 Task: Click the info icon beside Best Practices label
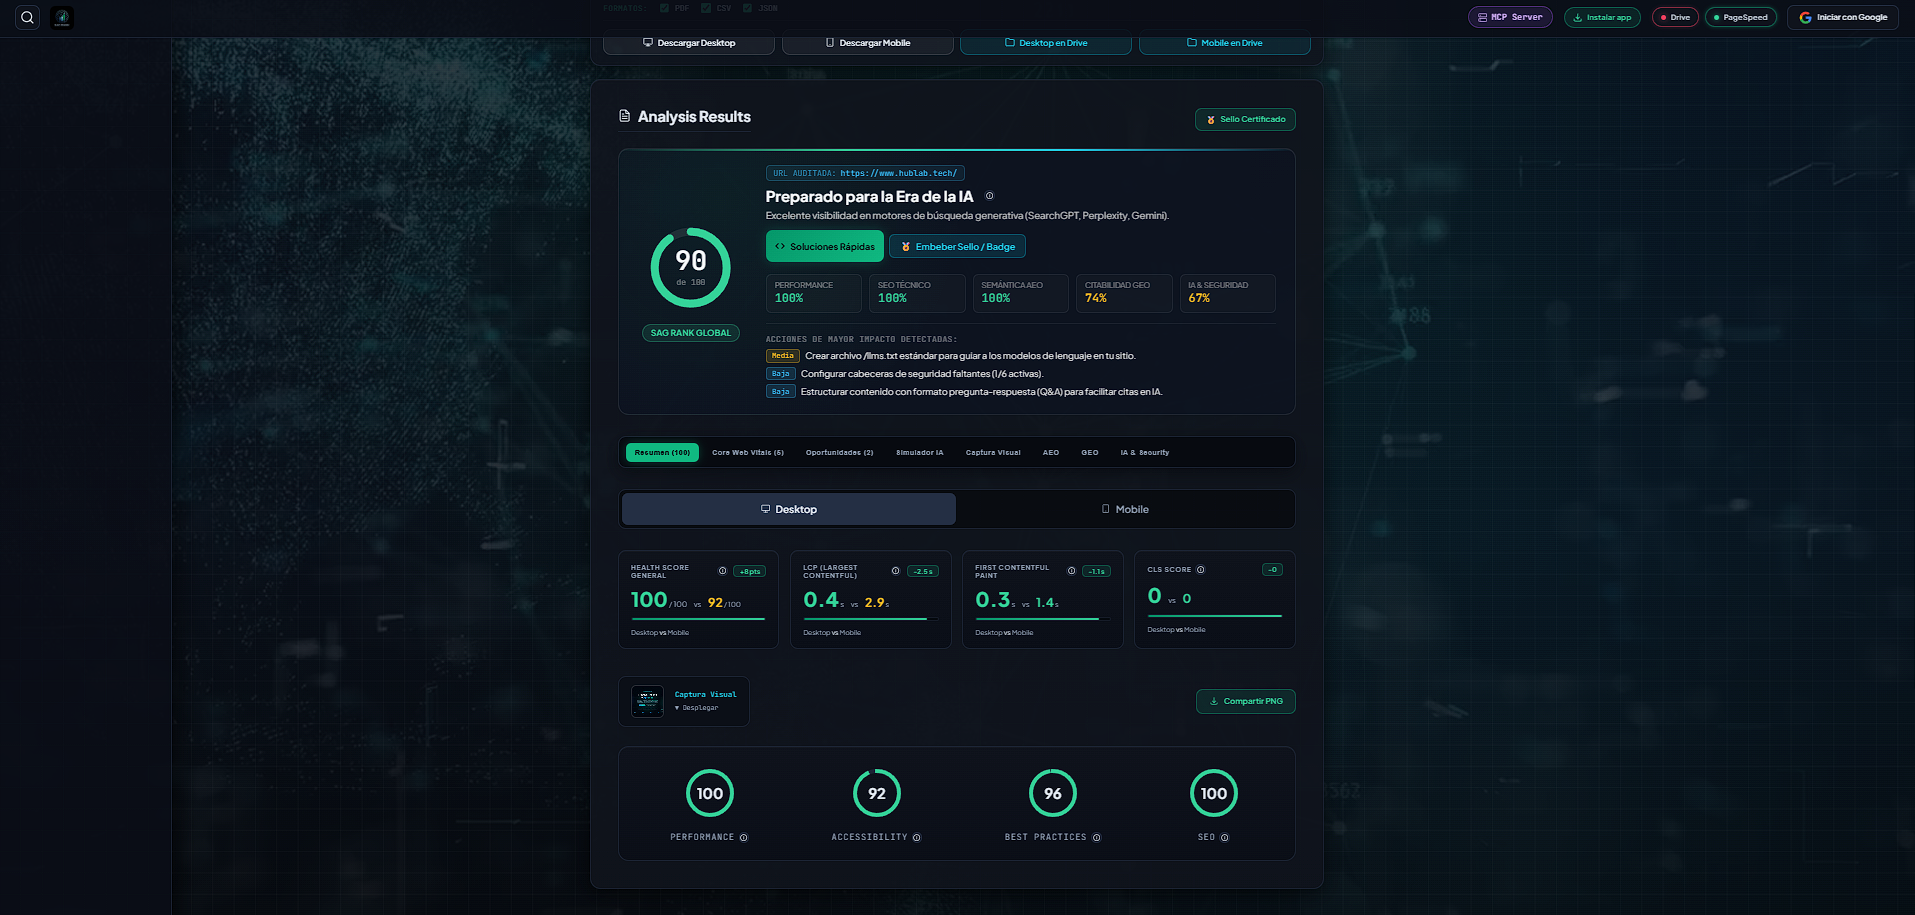pyautogui.click(x=1096, y=838)
